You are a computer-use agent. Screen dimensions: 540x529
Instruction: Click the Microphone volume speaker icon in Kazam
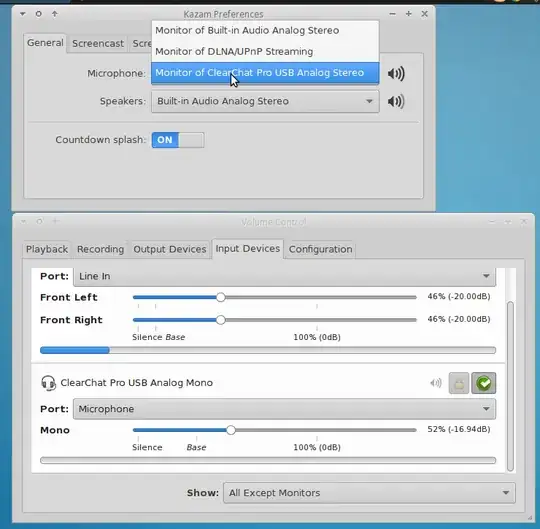click(396, 74)
